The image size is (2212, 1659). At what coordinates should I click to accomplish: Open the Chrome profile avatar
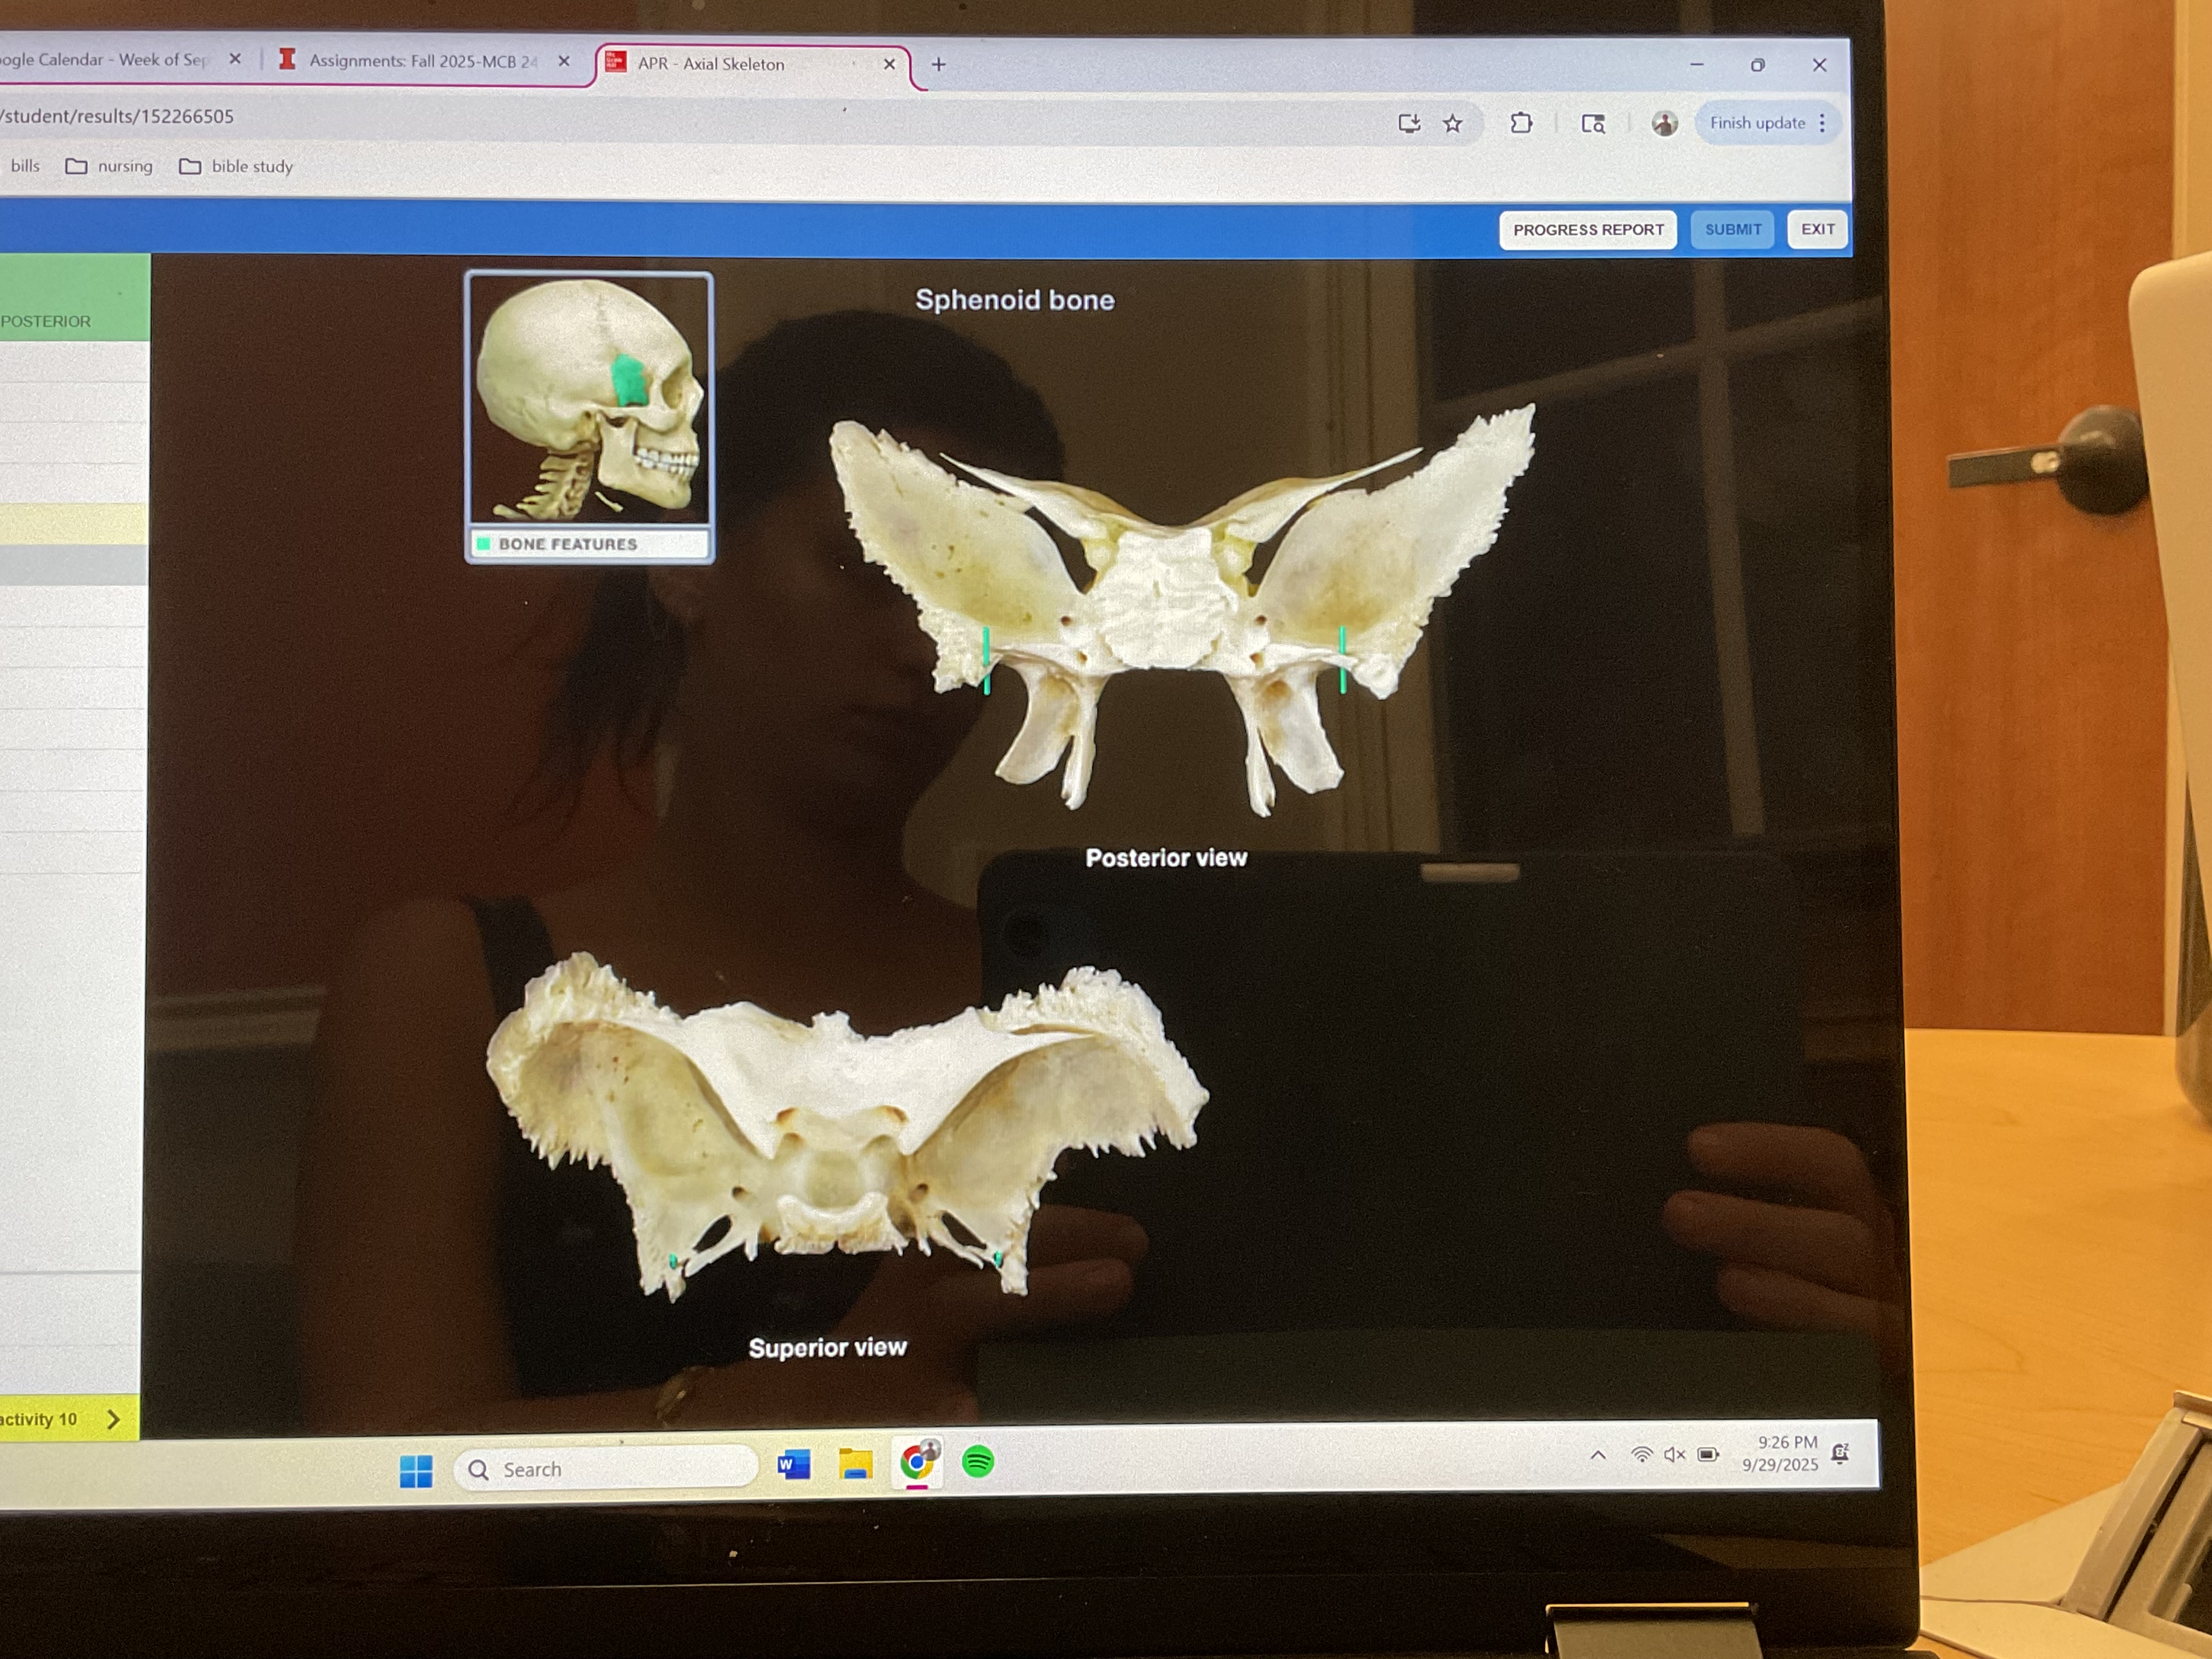click(x=1664, y=124)
